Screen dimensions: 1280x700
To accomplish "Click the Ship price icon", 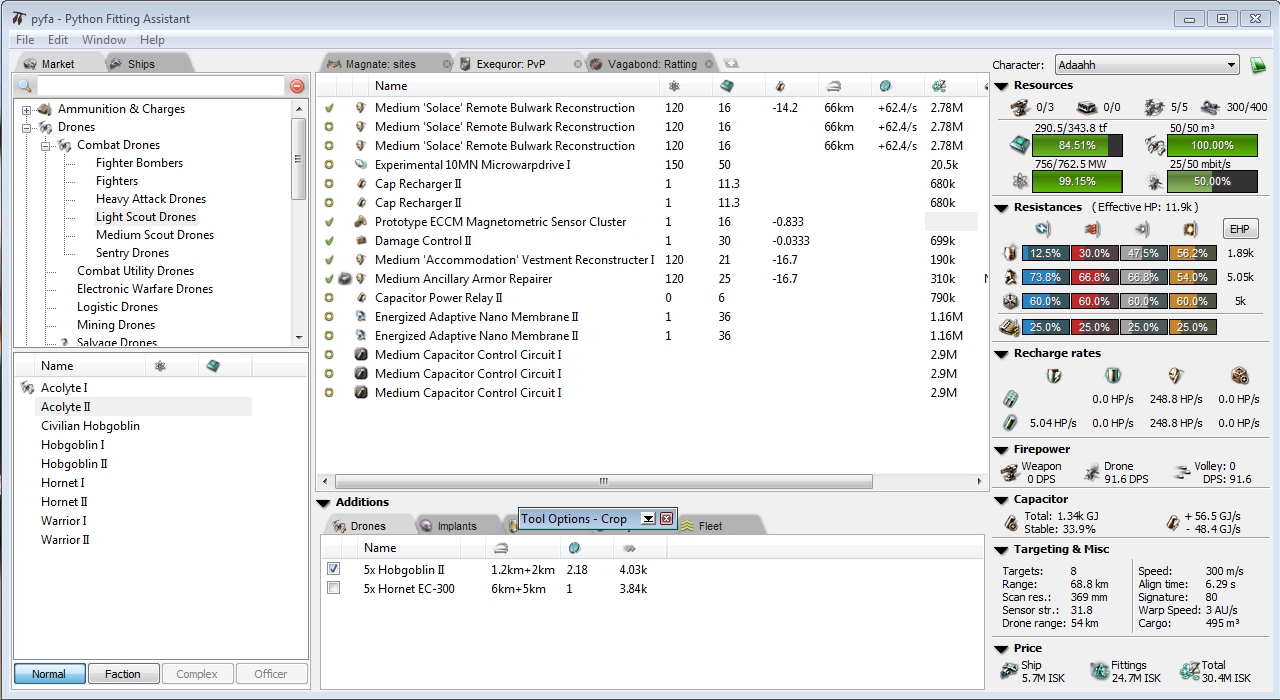I will tap(1009, 671).
